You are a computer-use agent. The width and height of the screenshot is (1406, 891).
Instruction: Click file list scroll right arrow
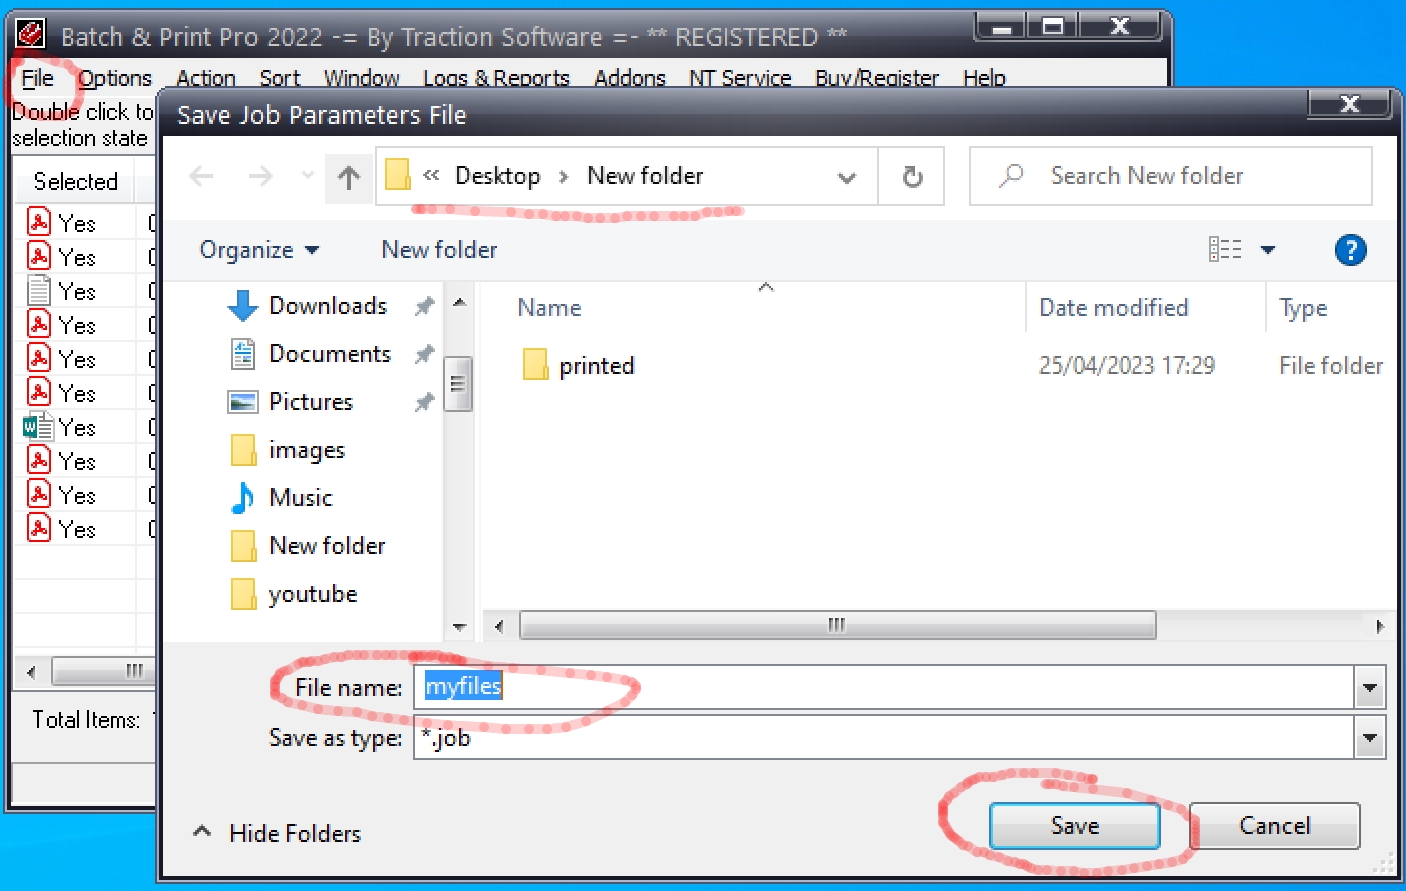pyautogui.click(x=1380, y=626)
